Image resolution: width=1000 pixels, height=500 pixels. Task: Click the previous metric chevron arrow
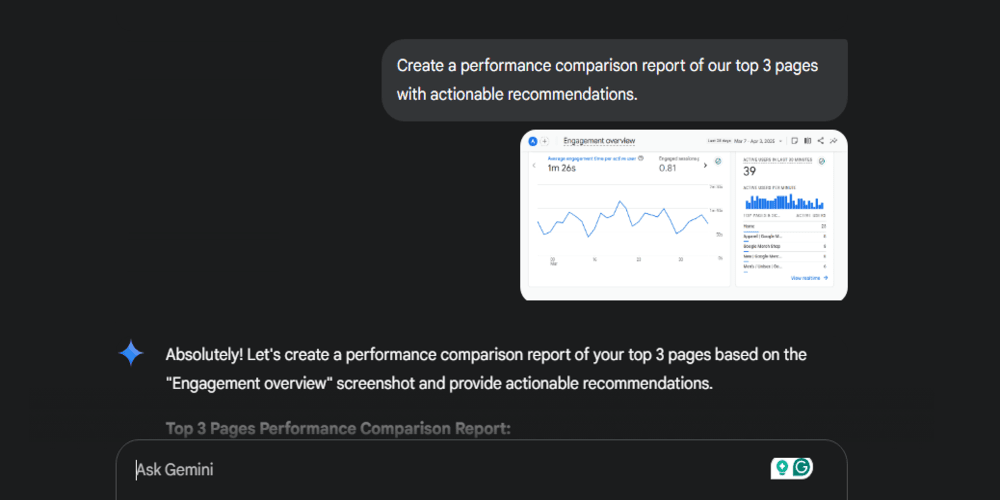[x=534, y=165]
